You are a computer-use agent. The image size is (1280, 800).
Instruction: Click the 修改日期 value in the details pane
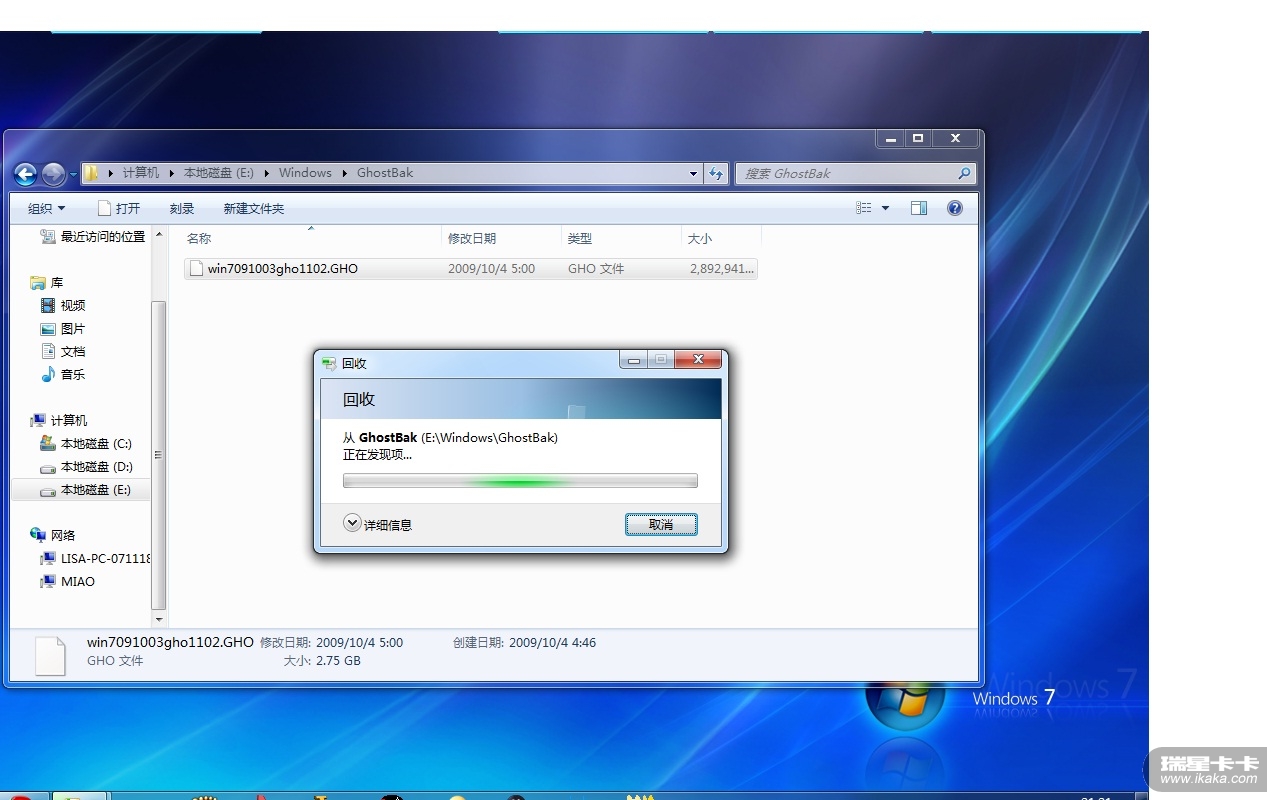(360, 642)
